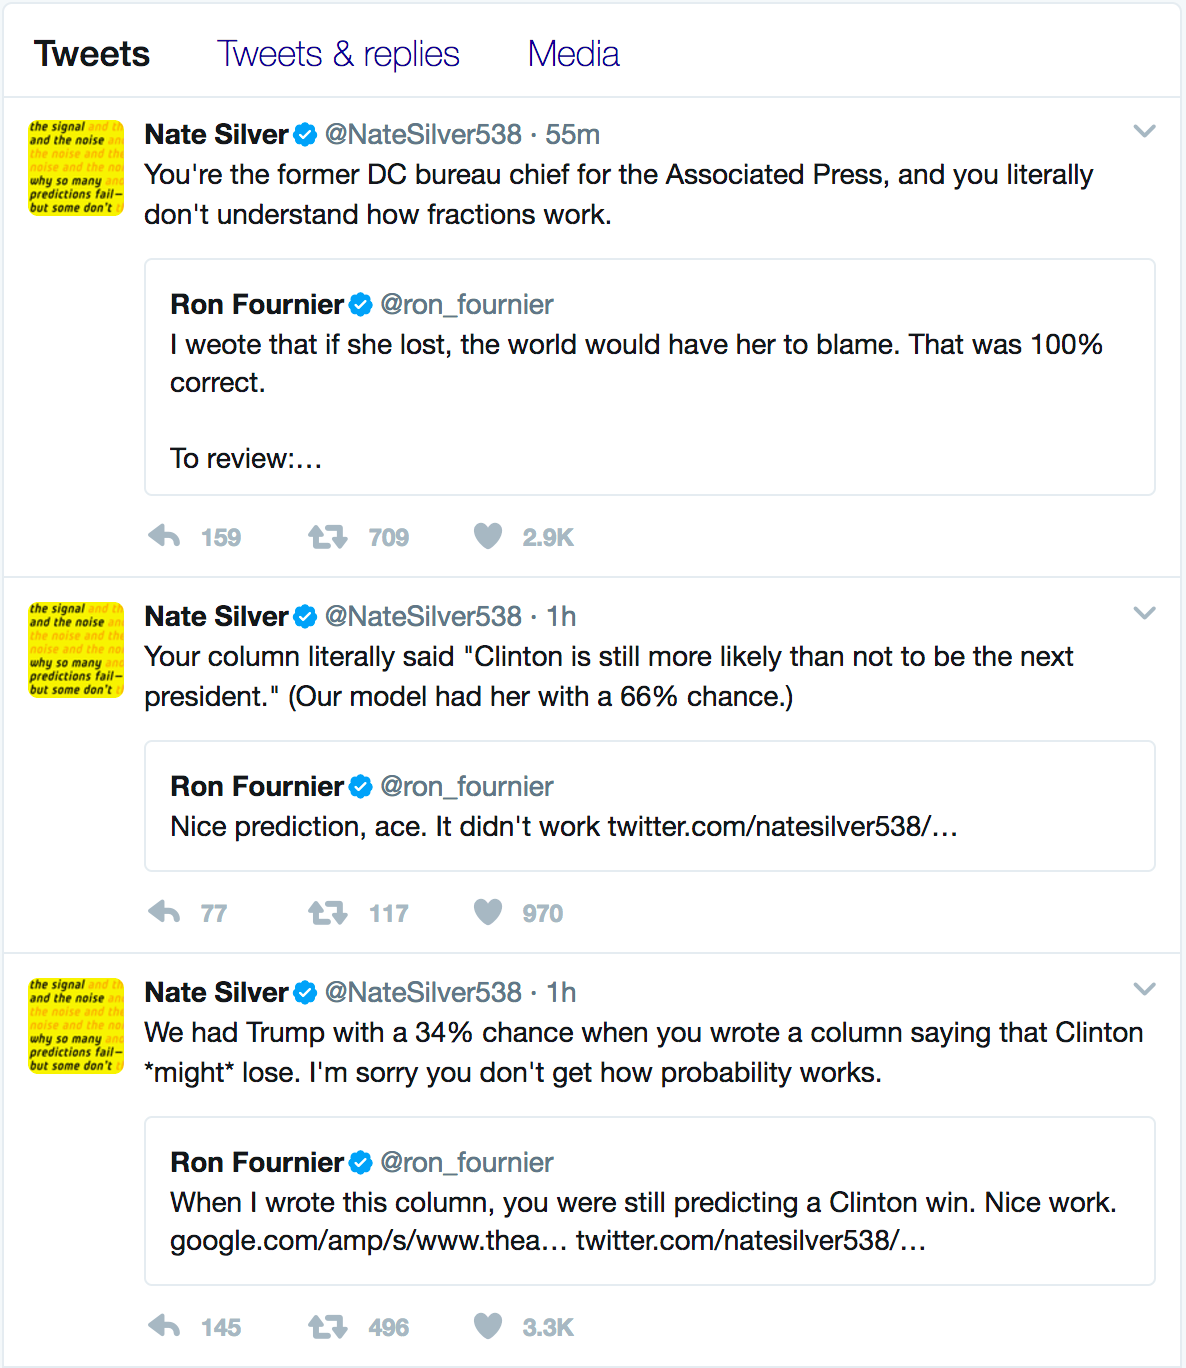Screen dimensions: 1186x1368
Task: Switch to the Tweets & replies tab
Action: pos(338,54)
